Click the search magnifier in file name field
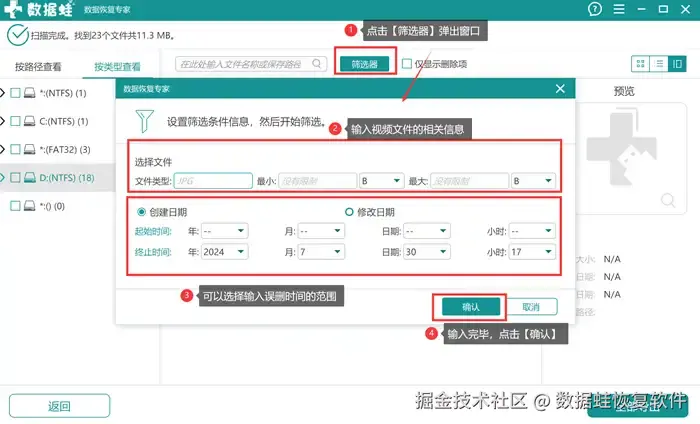Viewport: 700px width, 424px height. pyautogui.click(x=317, y=64)
